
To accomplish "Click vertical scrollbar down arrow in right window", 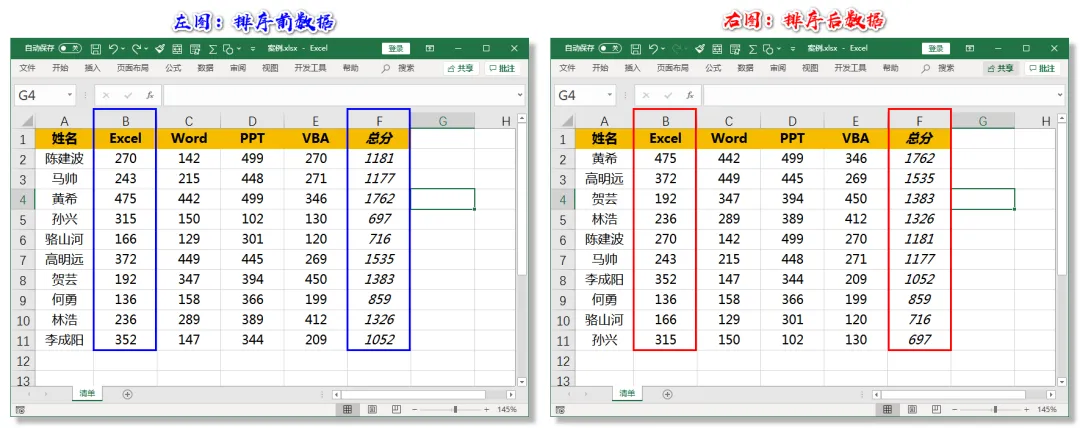I will coord(1061,381).
